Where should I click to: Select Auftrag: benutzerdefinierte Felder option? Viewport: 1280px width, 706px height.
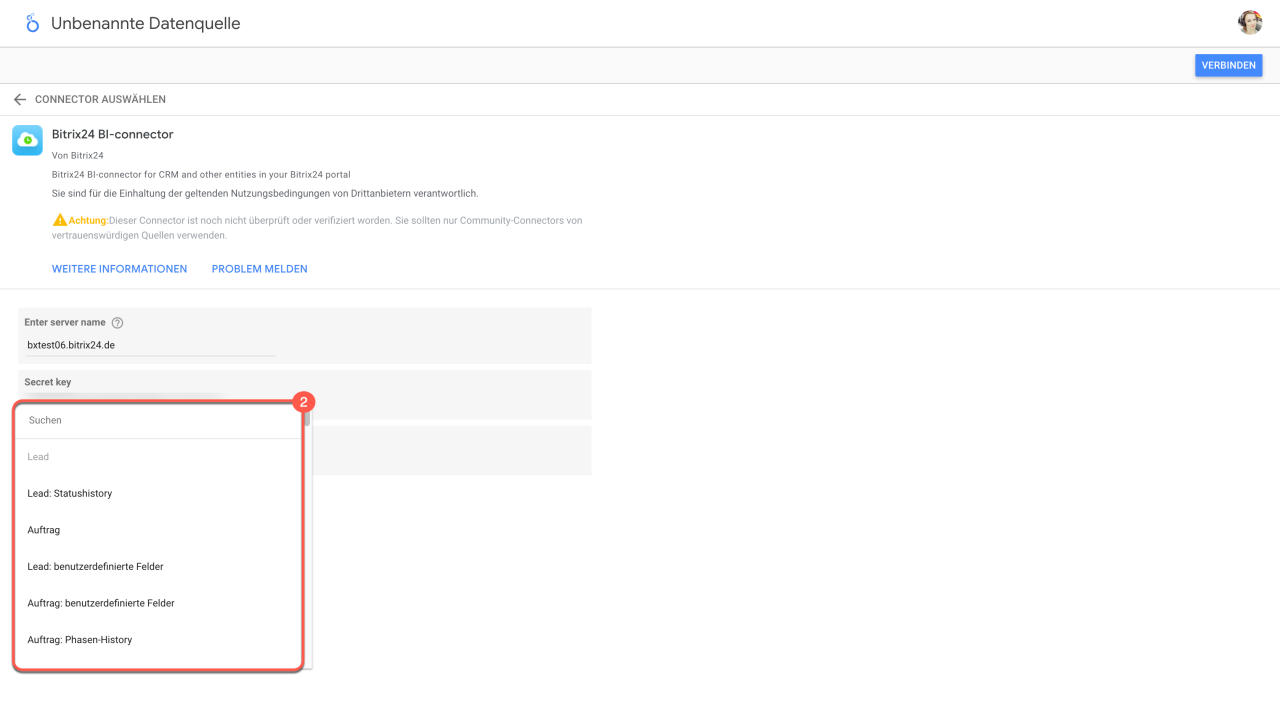[159, 603]
